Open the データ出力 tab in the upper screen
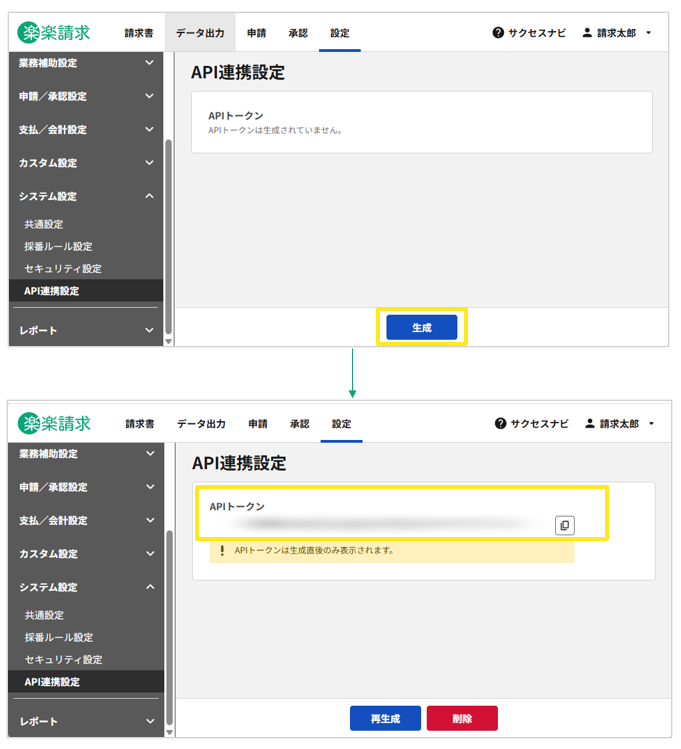The image size is (681, 749). click(x=200, y=33)
